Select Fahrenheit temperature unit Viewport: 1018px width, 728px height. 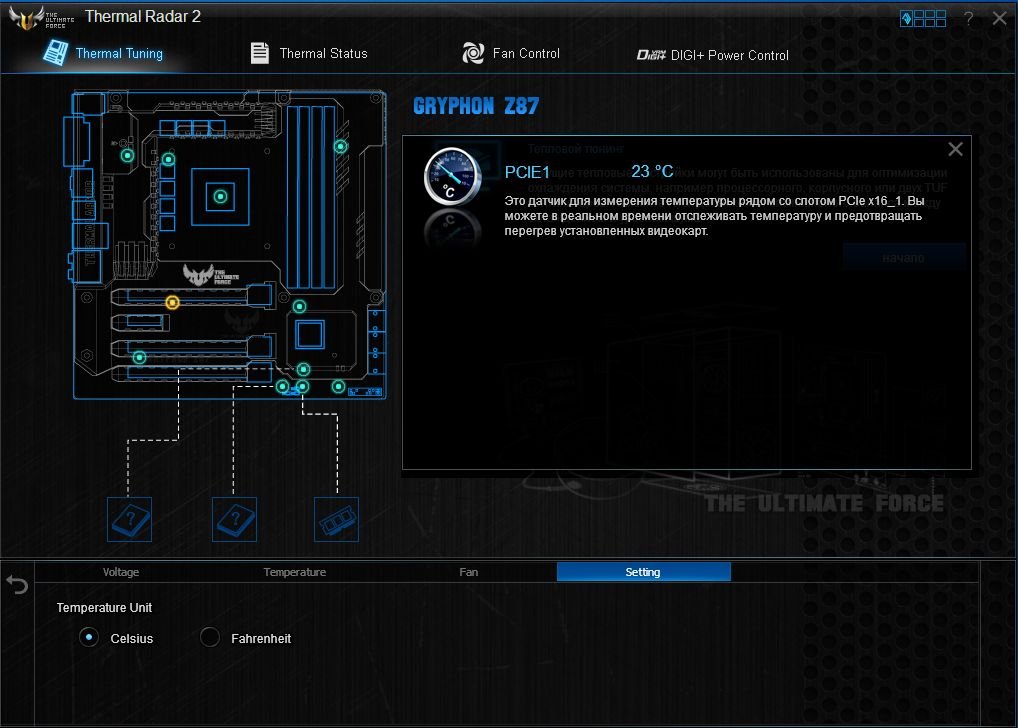point(210,638)
